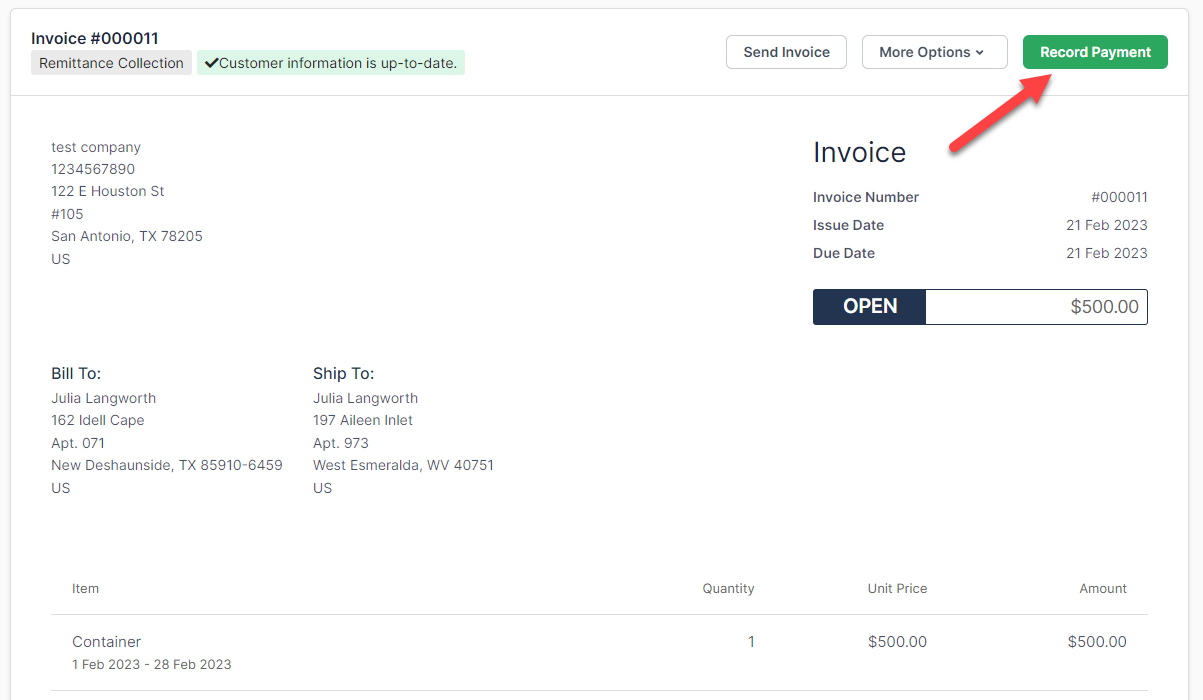Click the Ship To address for Julia Langworth
Image resolution: width=1203 pixels, height=700 pixels.
(x=362, y=420)
